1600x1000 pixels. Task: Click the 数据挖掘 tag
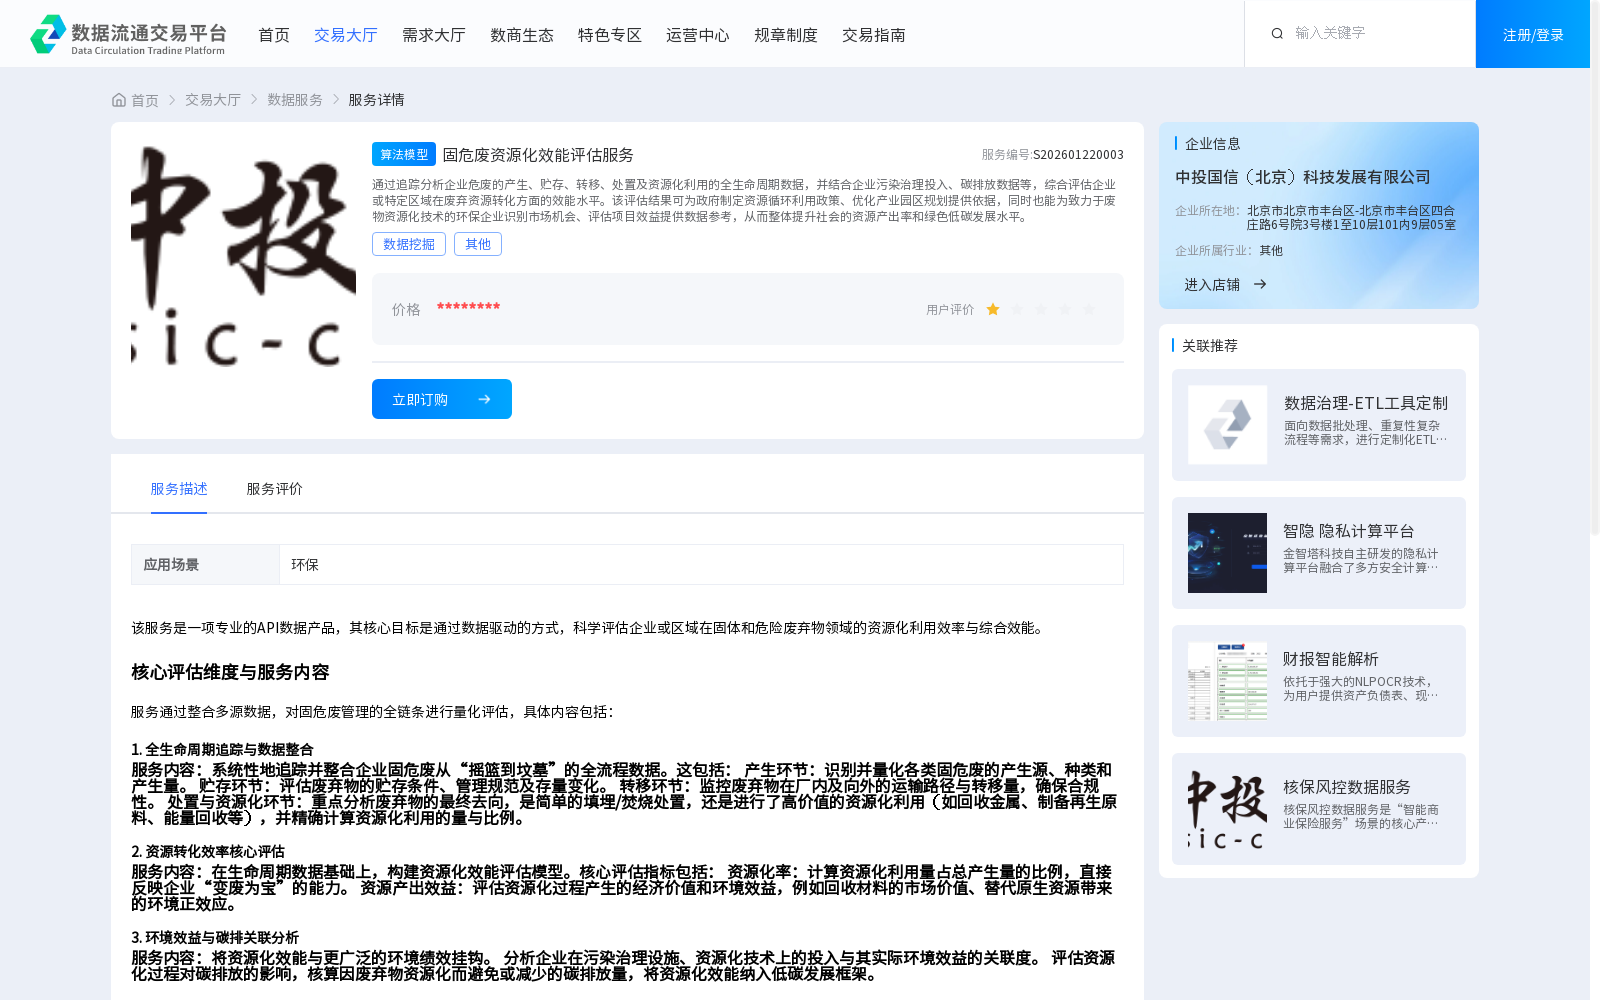(409, 244)
